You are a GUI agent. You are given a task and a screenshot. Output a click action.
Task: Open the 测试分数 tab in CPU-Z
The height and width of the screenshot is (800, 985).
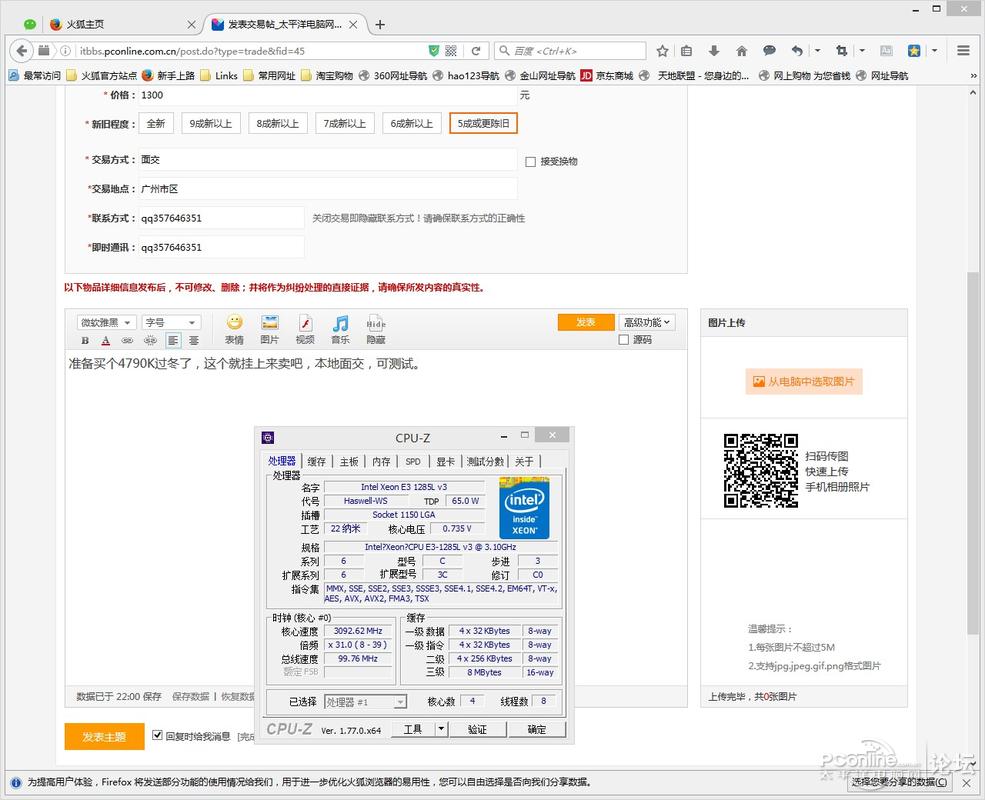click(x=485, y=462)
